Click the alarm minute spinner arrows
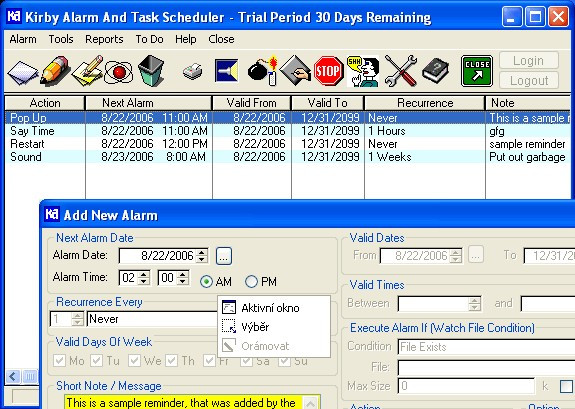Image resolution: width=575 pixels, height=409 pixels. (183, 278)
